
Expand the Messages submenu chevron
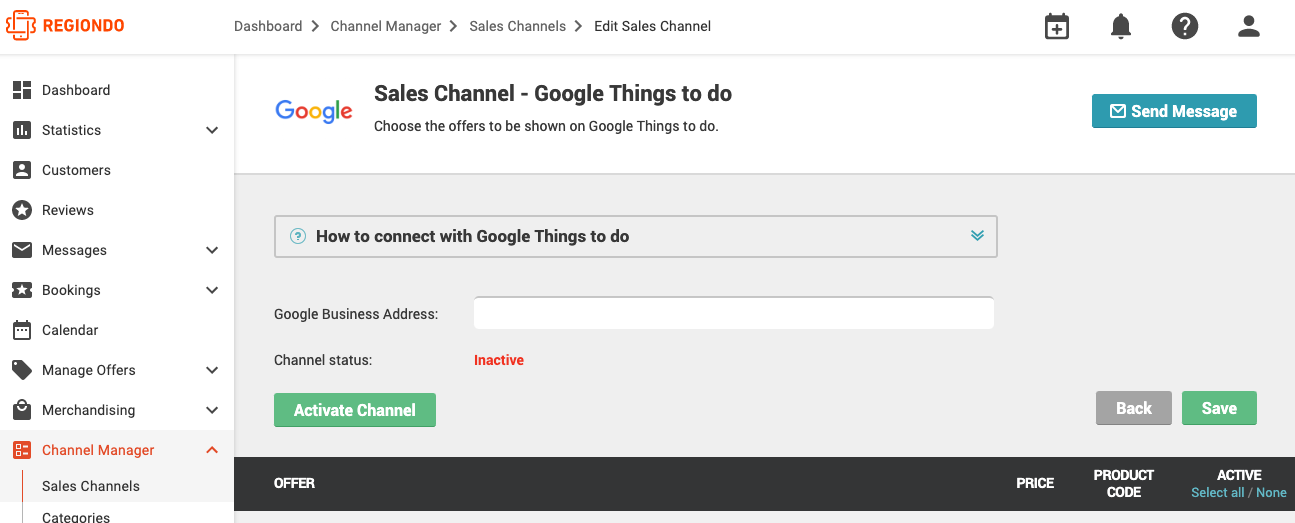point(212,250)
